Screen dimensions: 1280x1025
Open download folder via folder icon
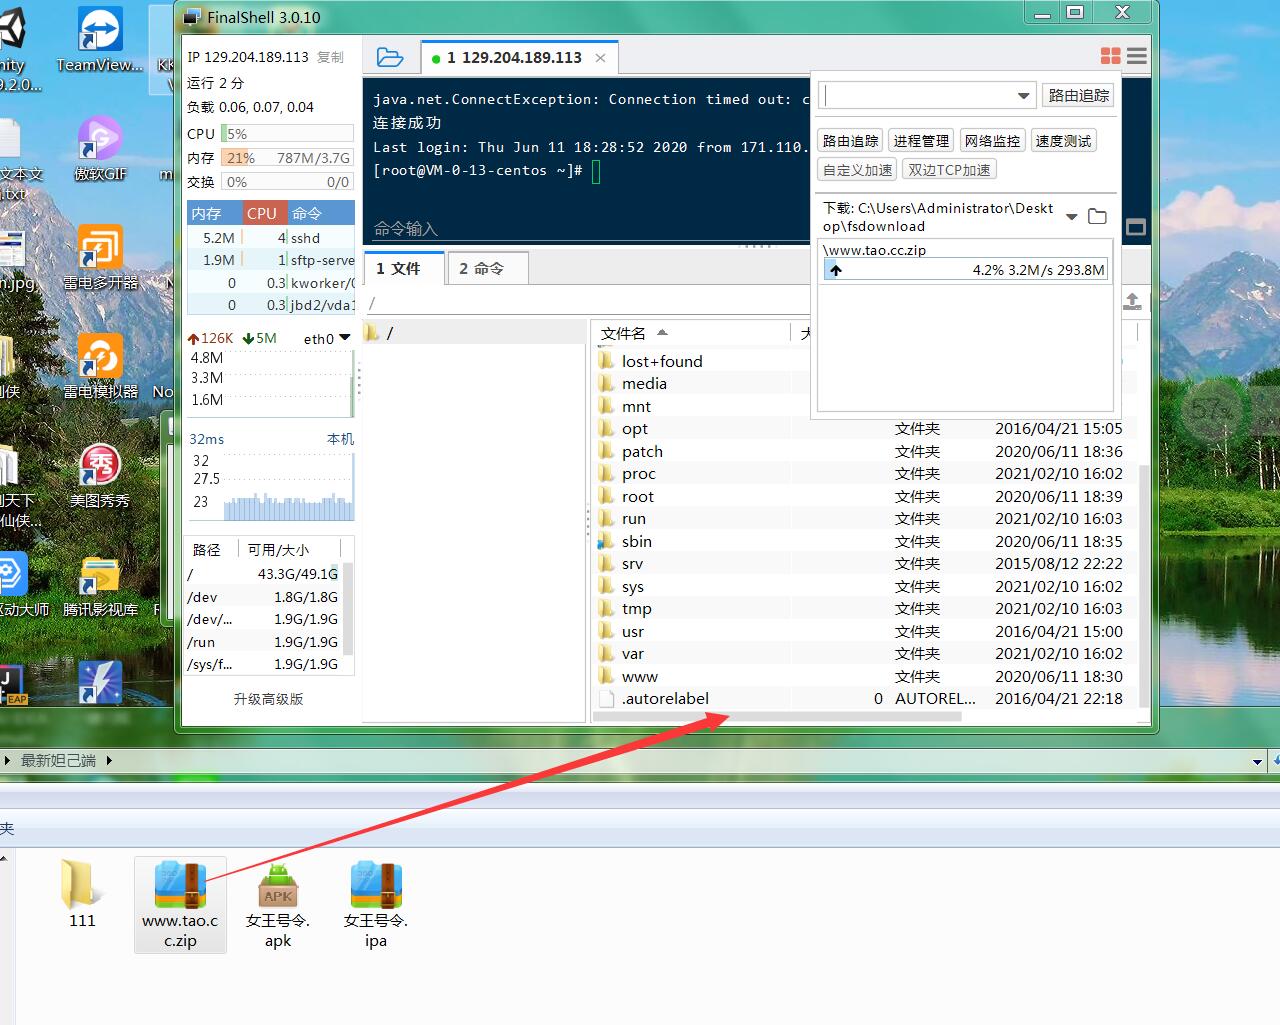pyautogui.click(x=1097, y=216)
